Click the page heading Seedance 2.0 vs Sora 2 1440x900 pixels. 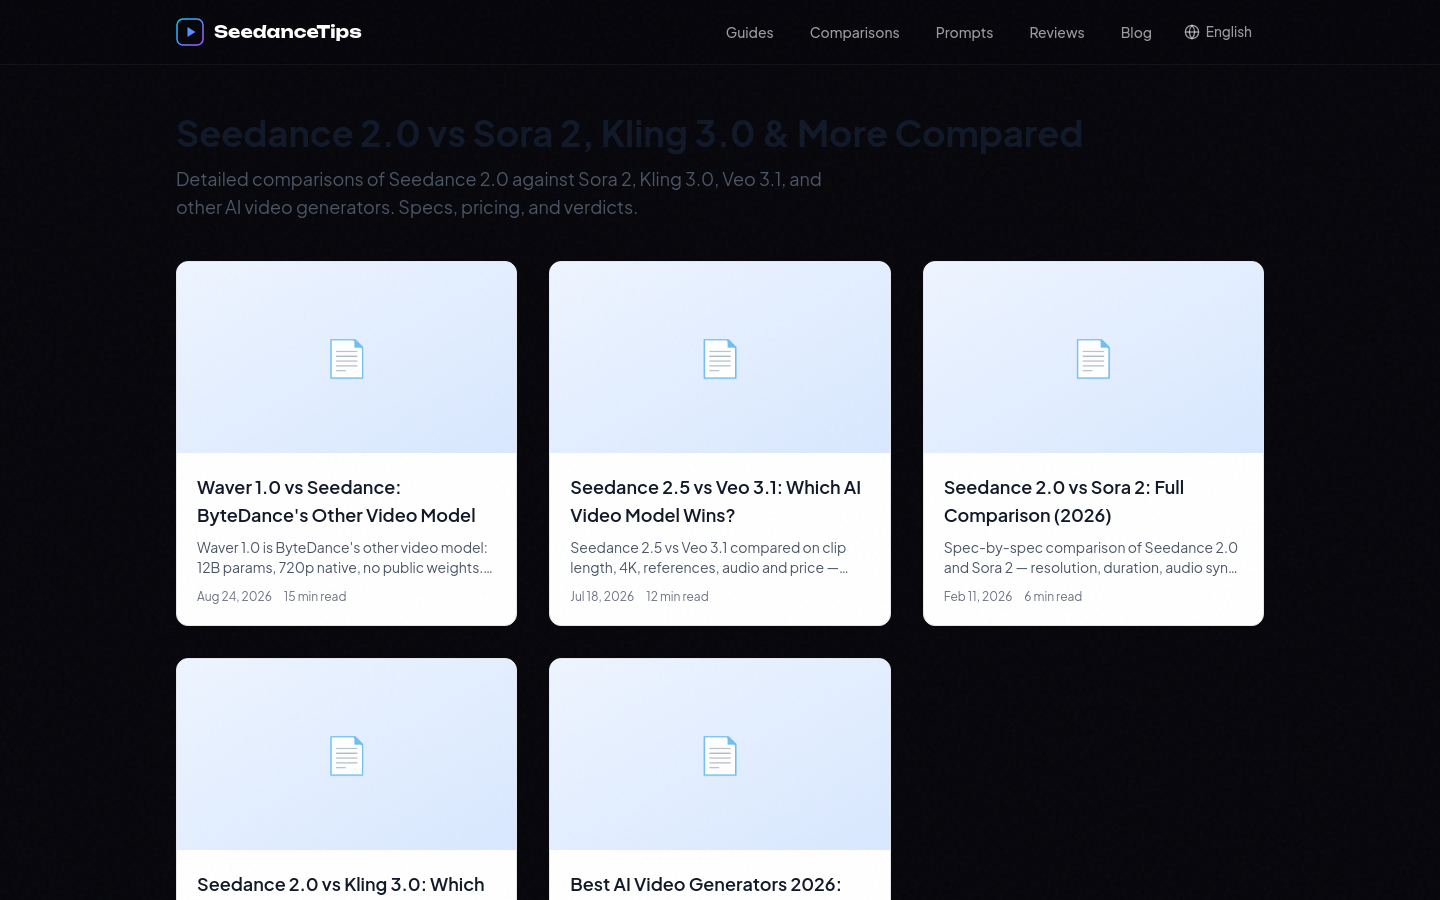pos(630,133)
